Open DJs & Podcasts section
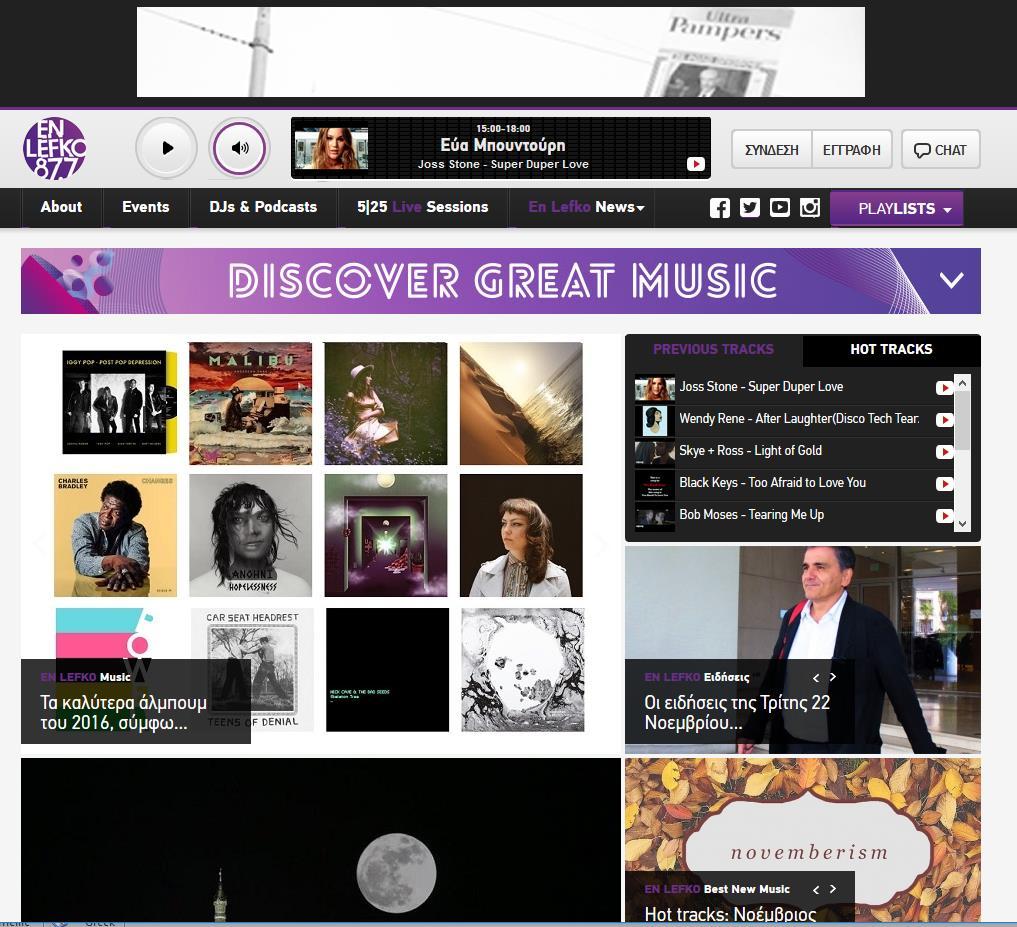This screenshot has width=1017, height=927. [x=263, y=207]
